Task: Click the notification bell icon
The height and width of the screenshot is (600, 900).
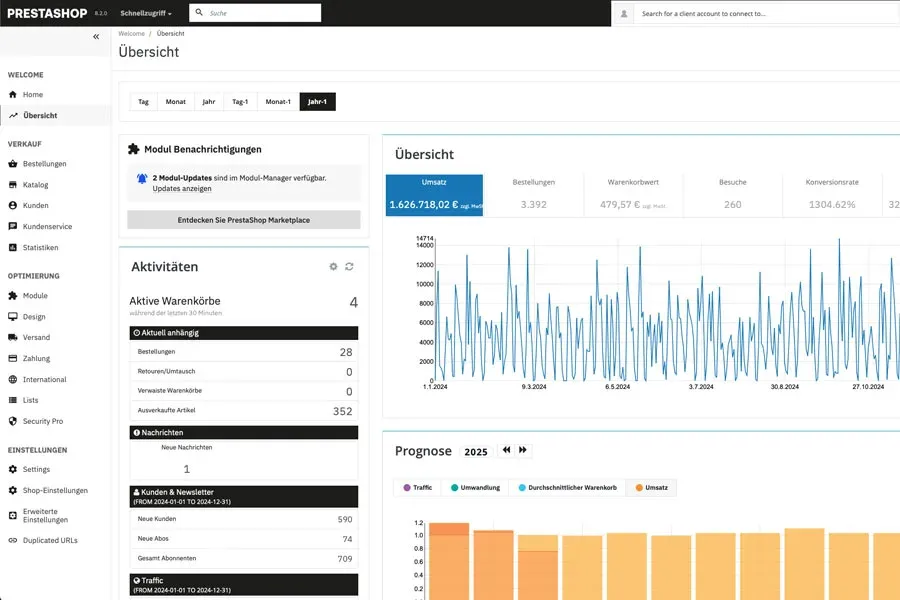Action: click(x=142, y=179)
